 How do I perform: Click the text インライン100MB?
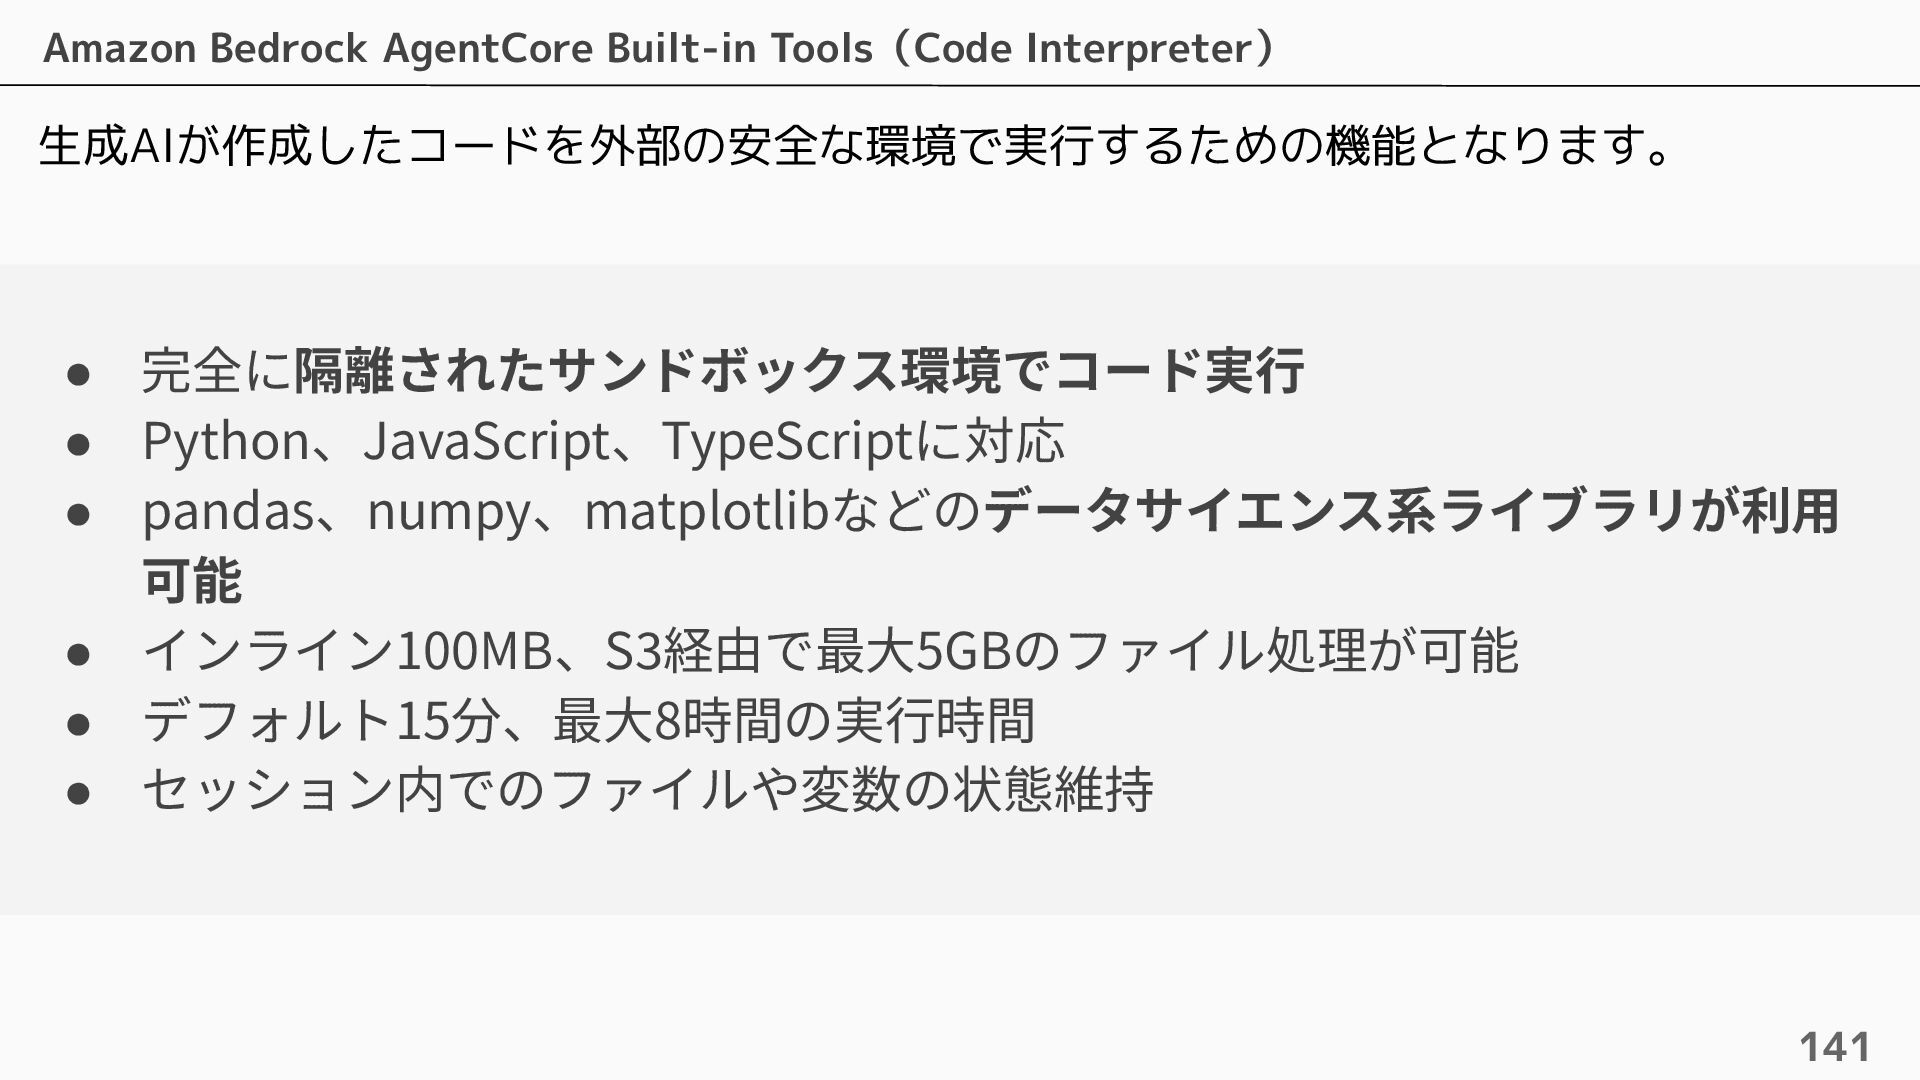[x=347, y=650]
